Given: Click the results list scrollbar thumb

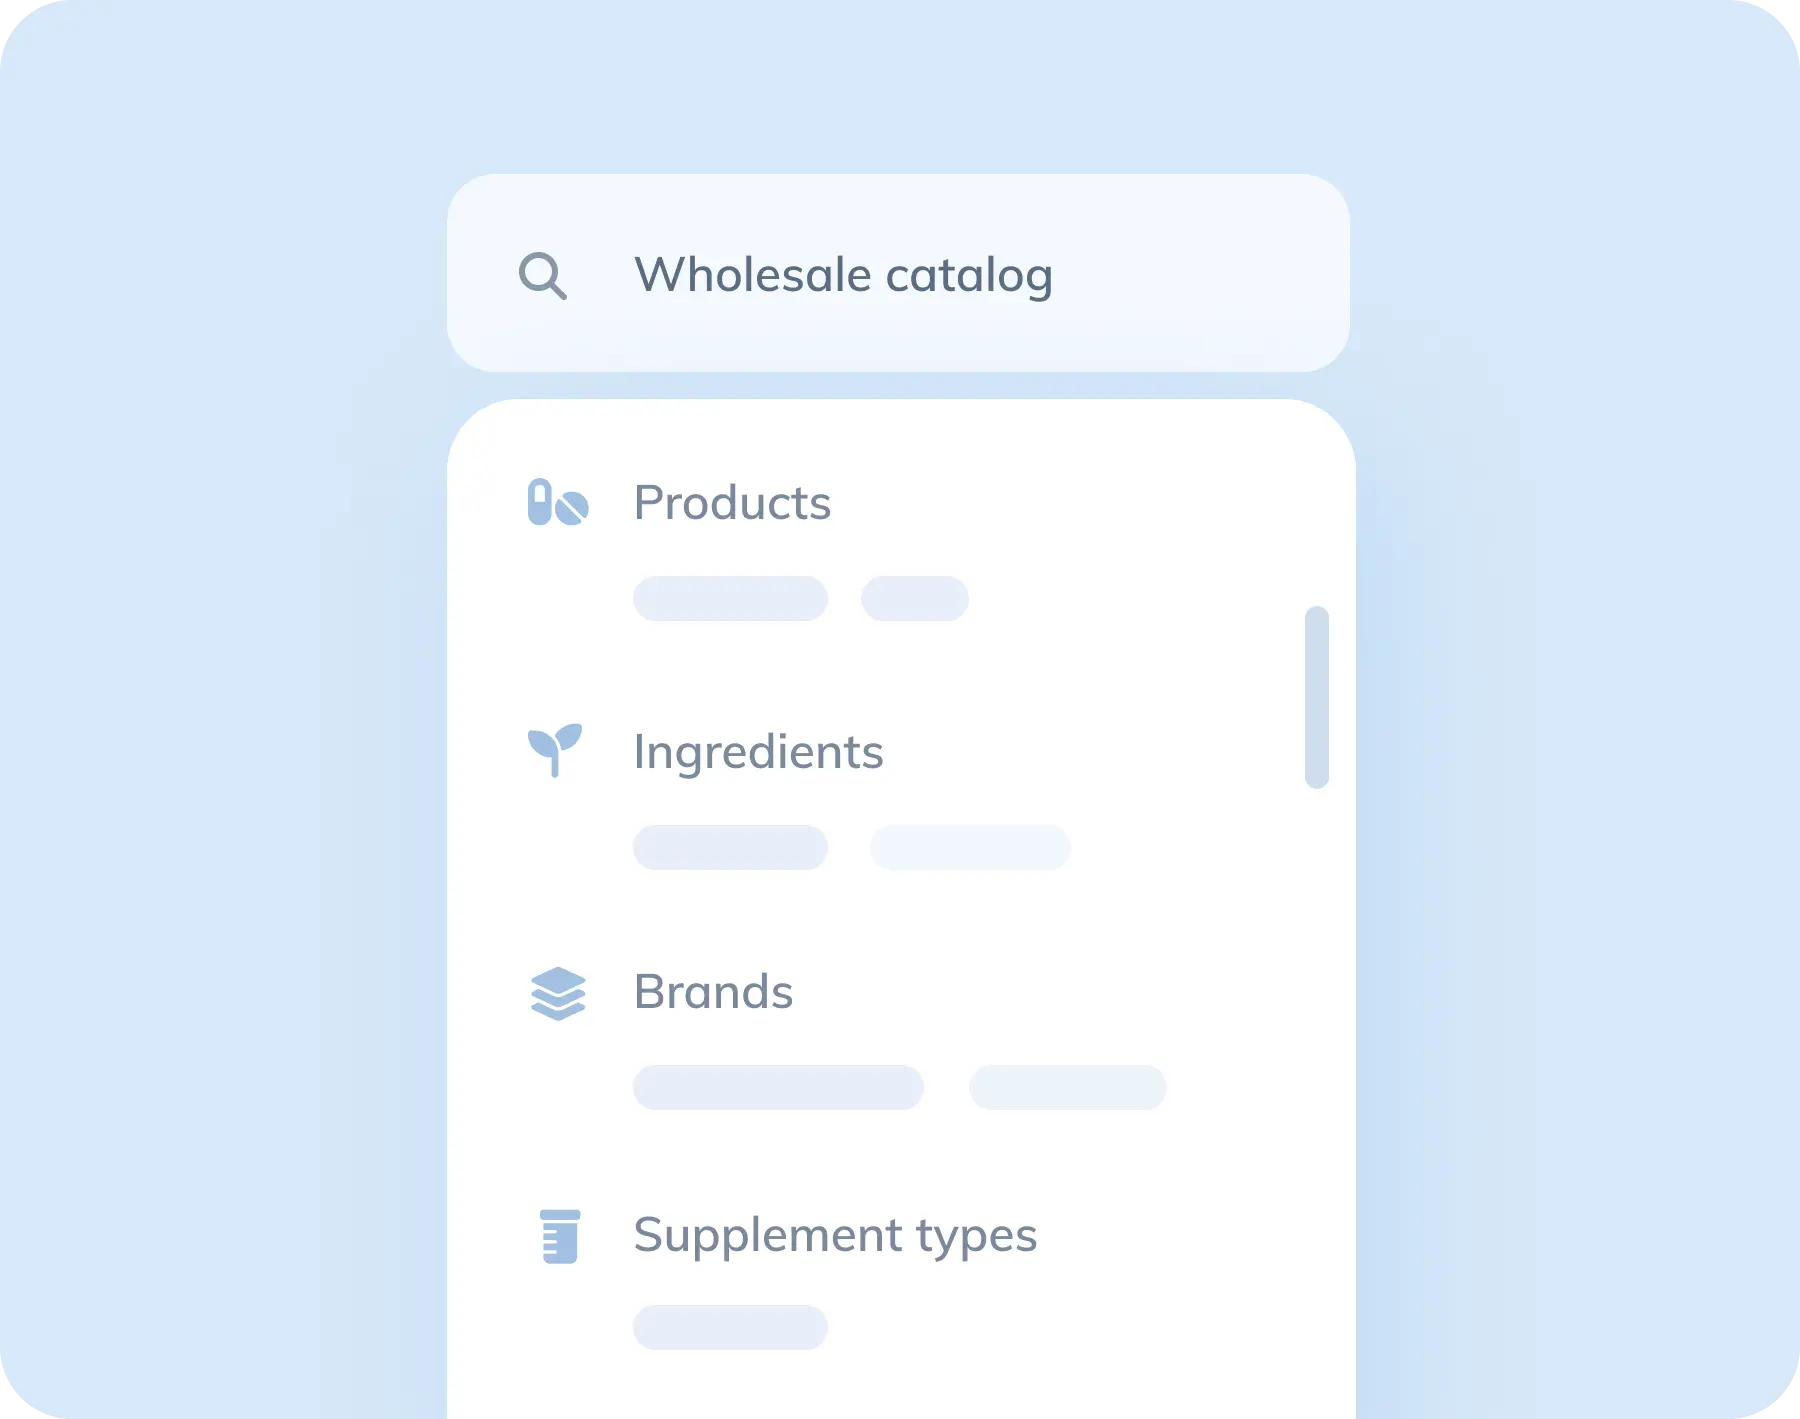Looking at the screenshot, I should pyautogui.click(x=1317, y=697).
